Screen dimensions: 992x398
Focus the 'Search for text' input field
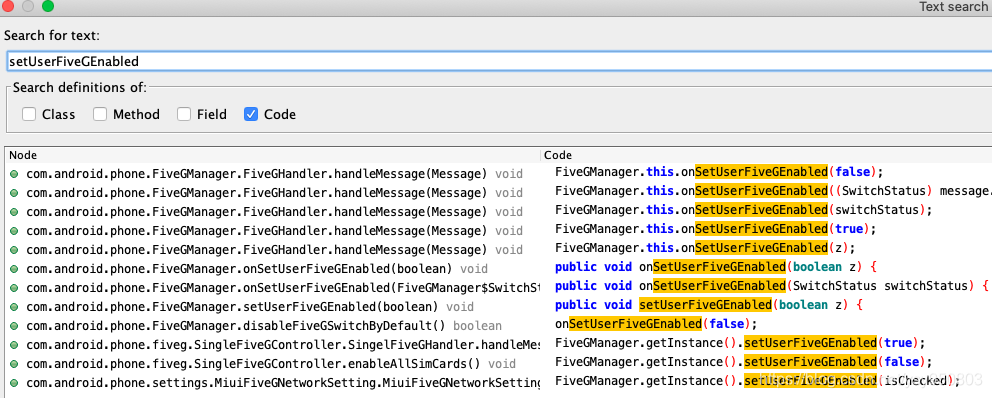498,61
